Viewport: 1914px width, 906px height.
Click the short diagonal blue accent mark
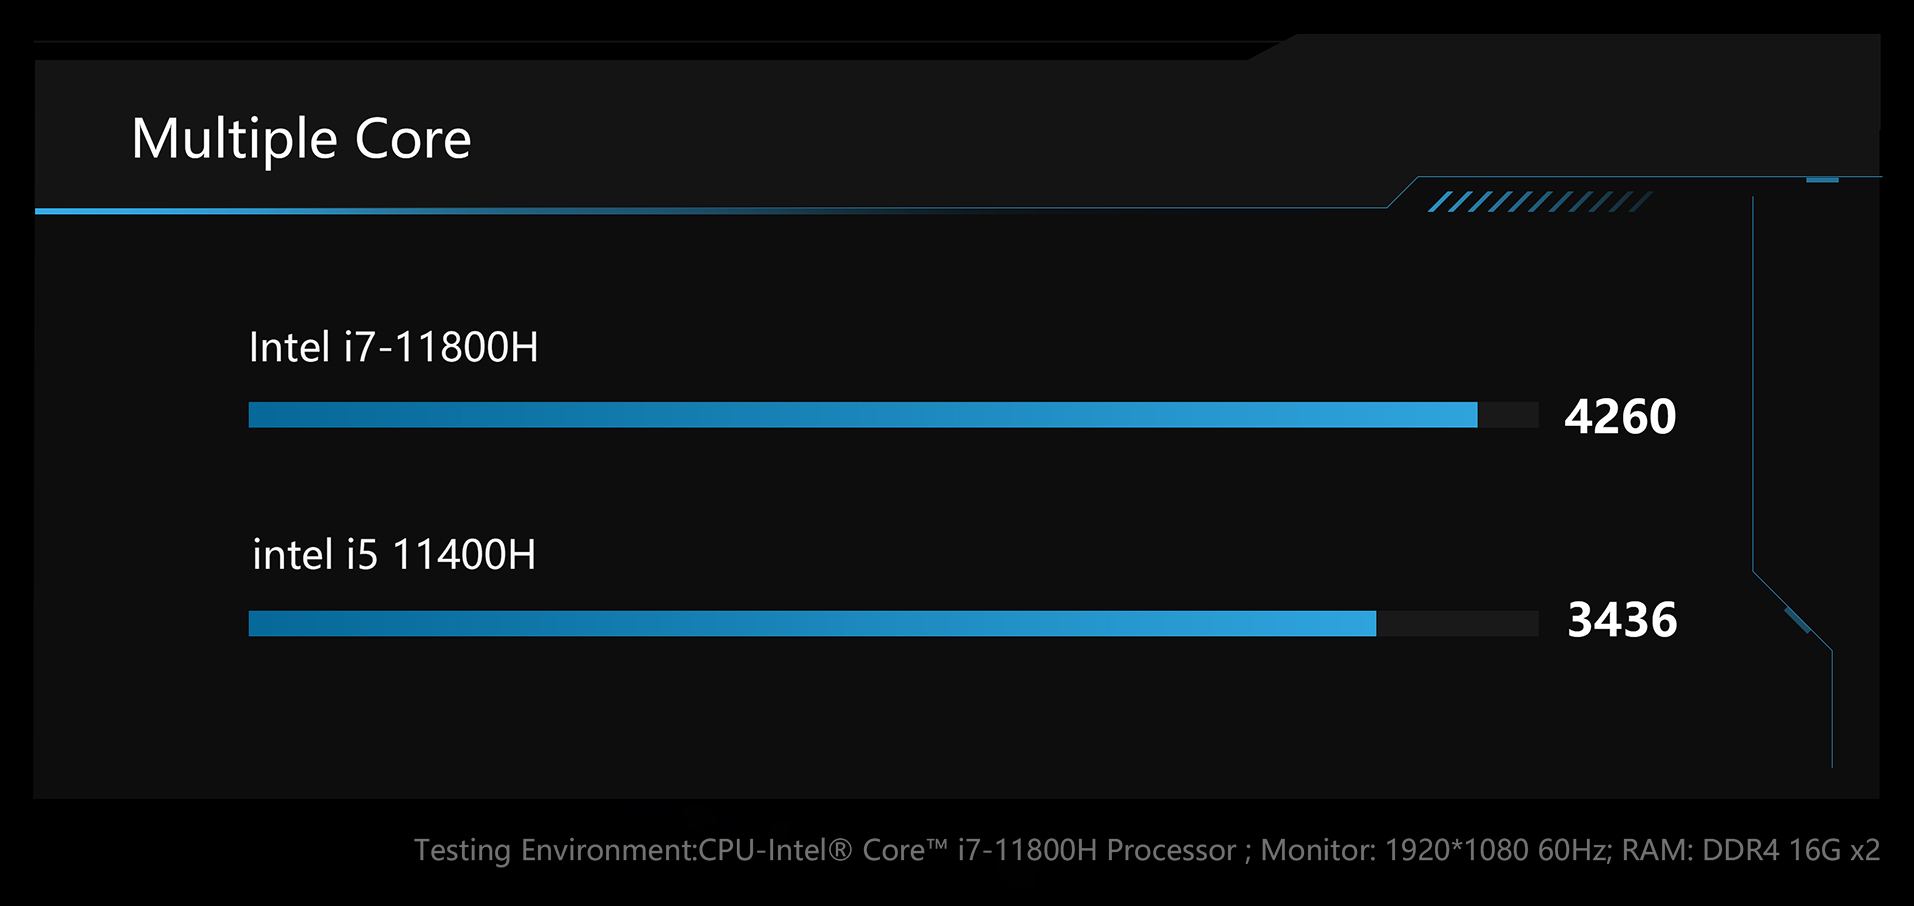point(1798,620)
